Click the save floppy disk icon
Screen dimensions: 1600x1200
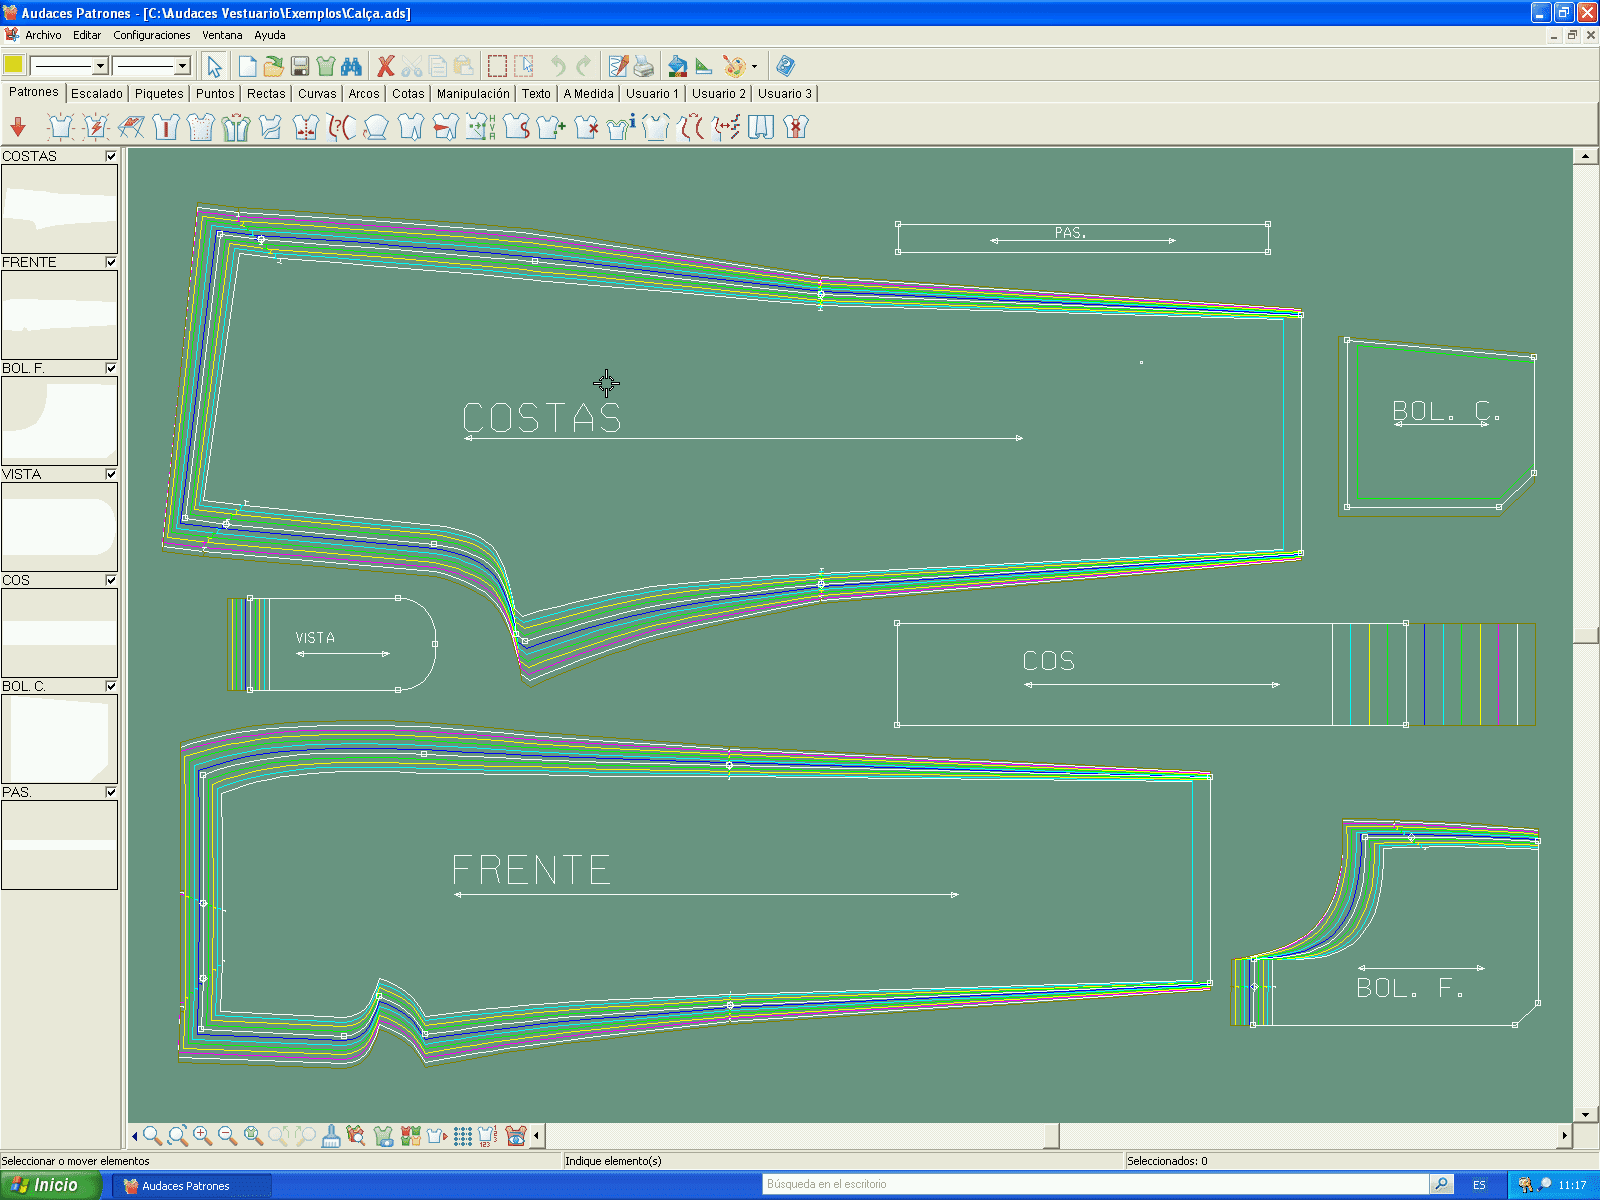point(299,67)
